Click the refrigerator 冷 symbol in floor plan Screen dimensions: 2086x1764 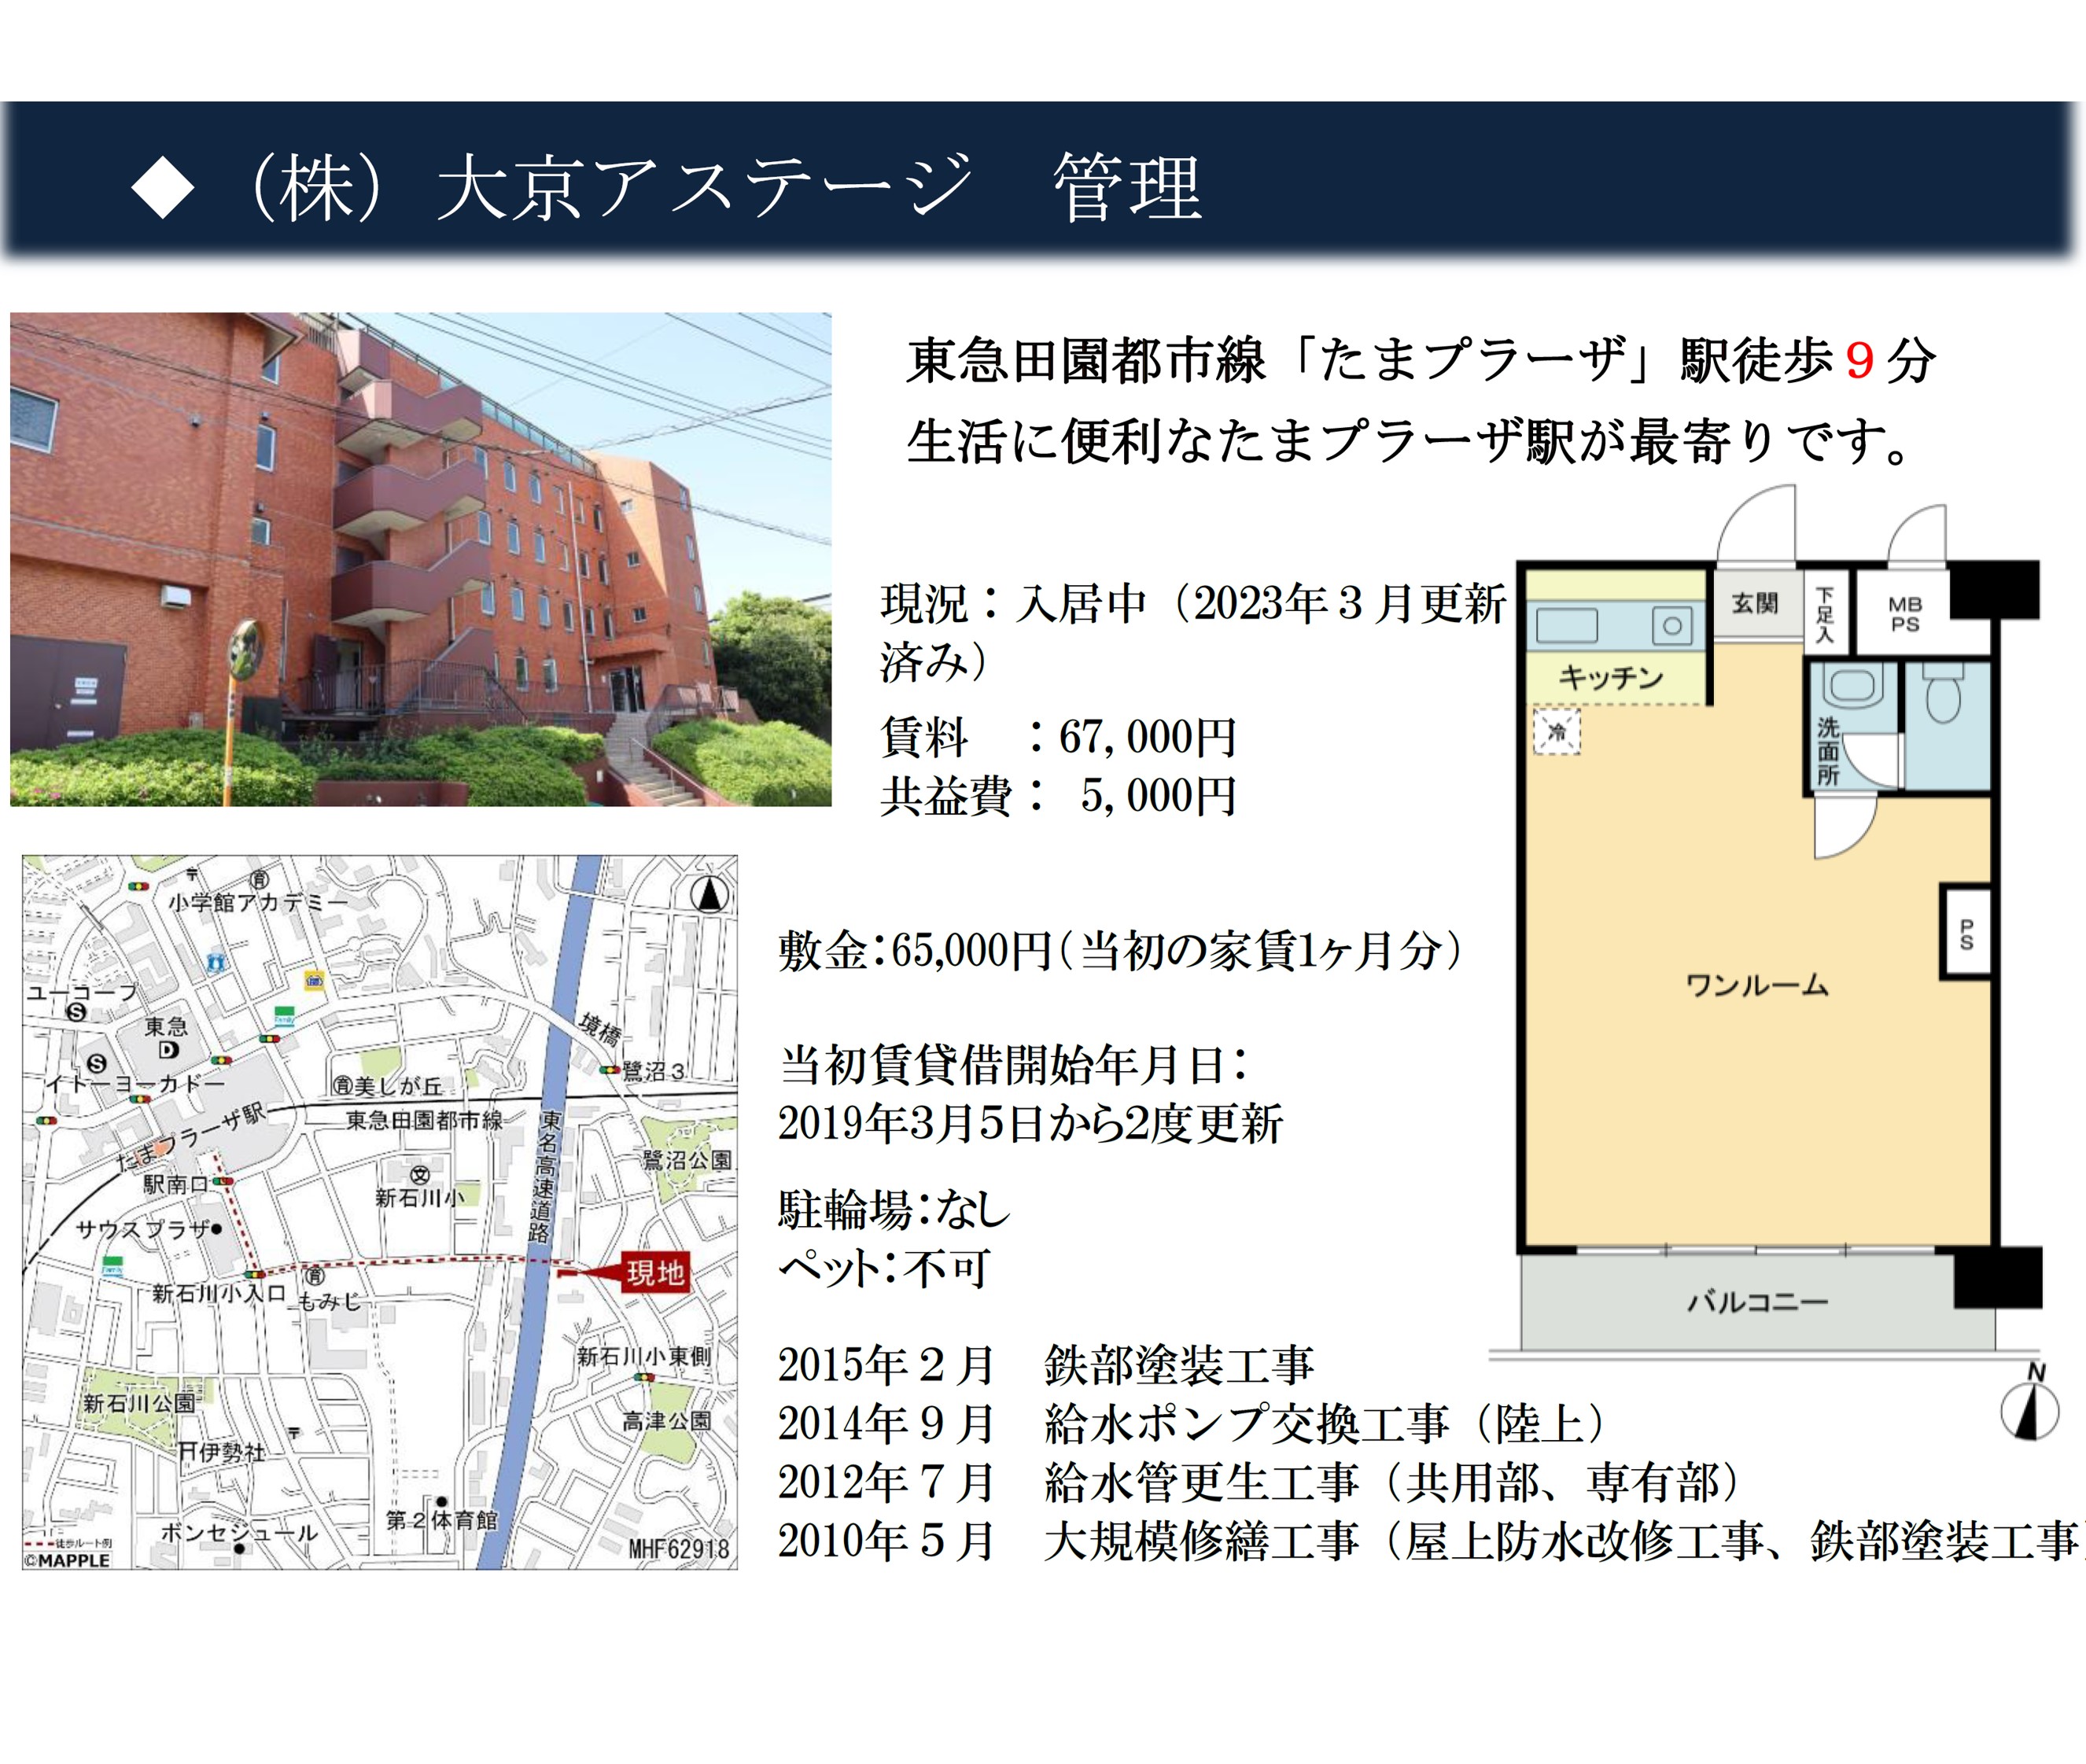pyautogui.click(x=1556, y=732)
